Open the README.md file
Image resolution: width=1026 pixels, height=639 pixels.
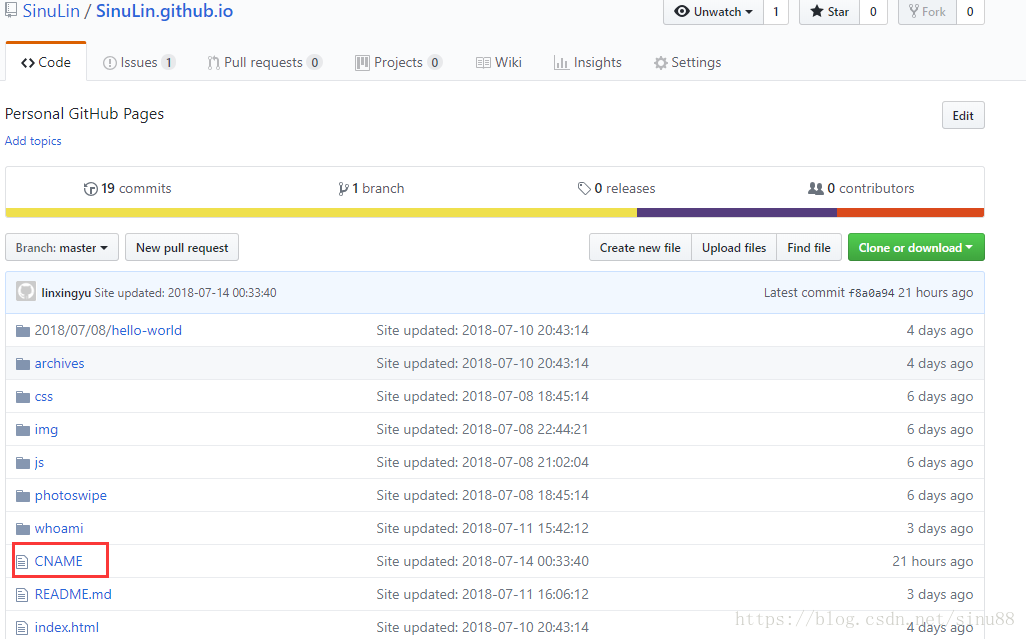tap(73, 595)
